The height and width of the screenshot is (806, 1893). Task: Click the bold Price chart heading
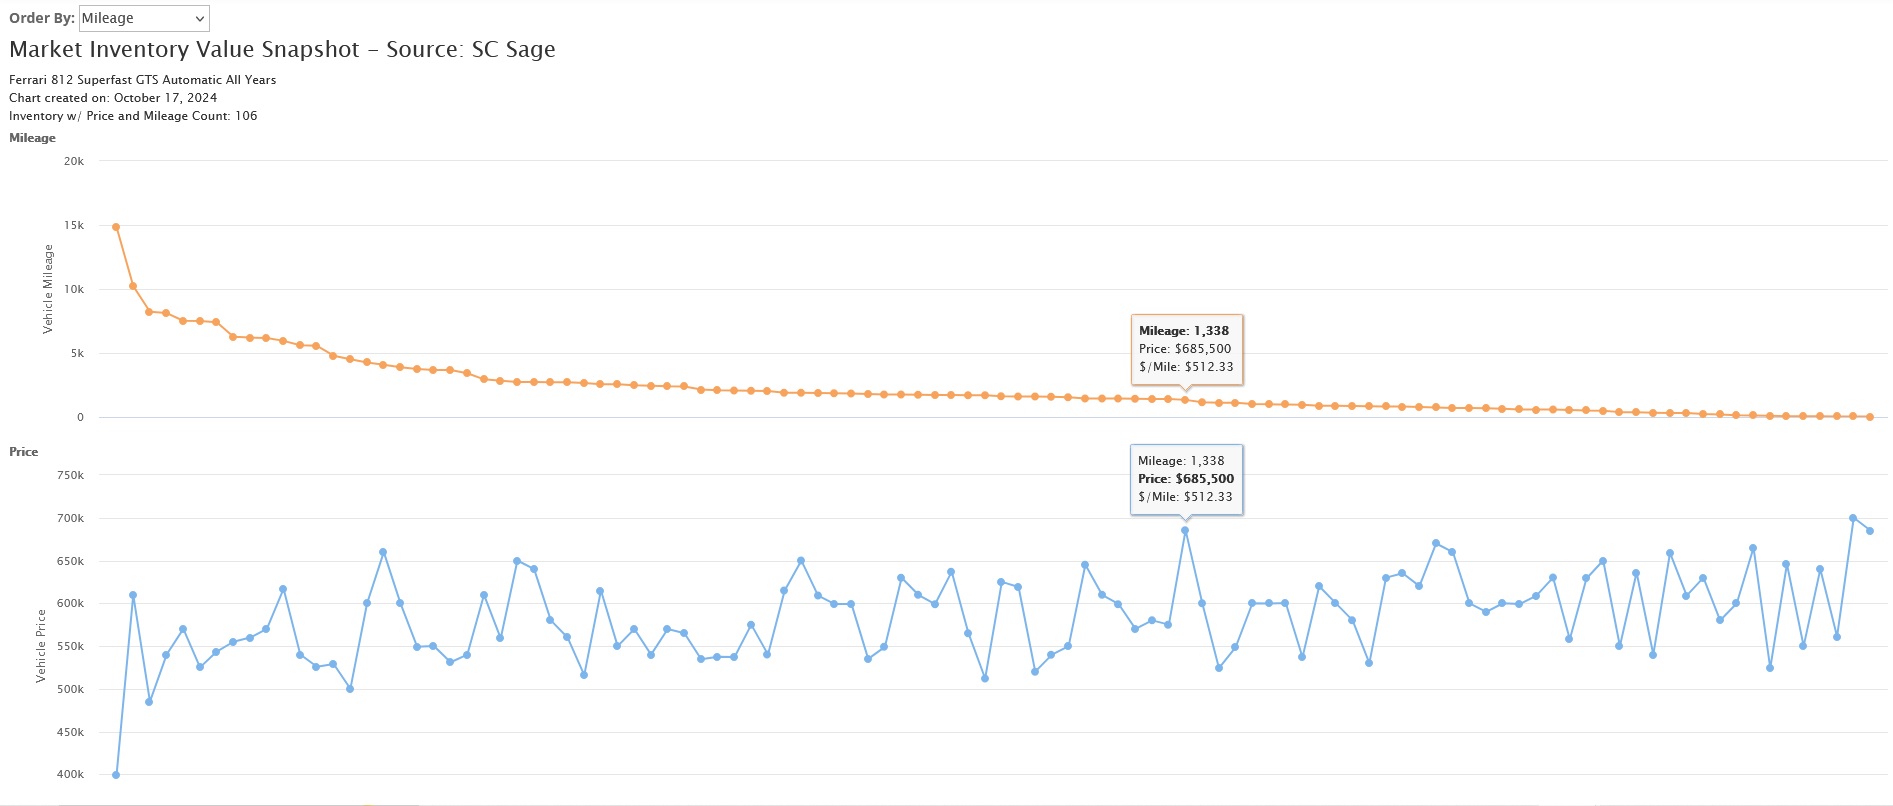tap(24, 452)
